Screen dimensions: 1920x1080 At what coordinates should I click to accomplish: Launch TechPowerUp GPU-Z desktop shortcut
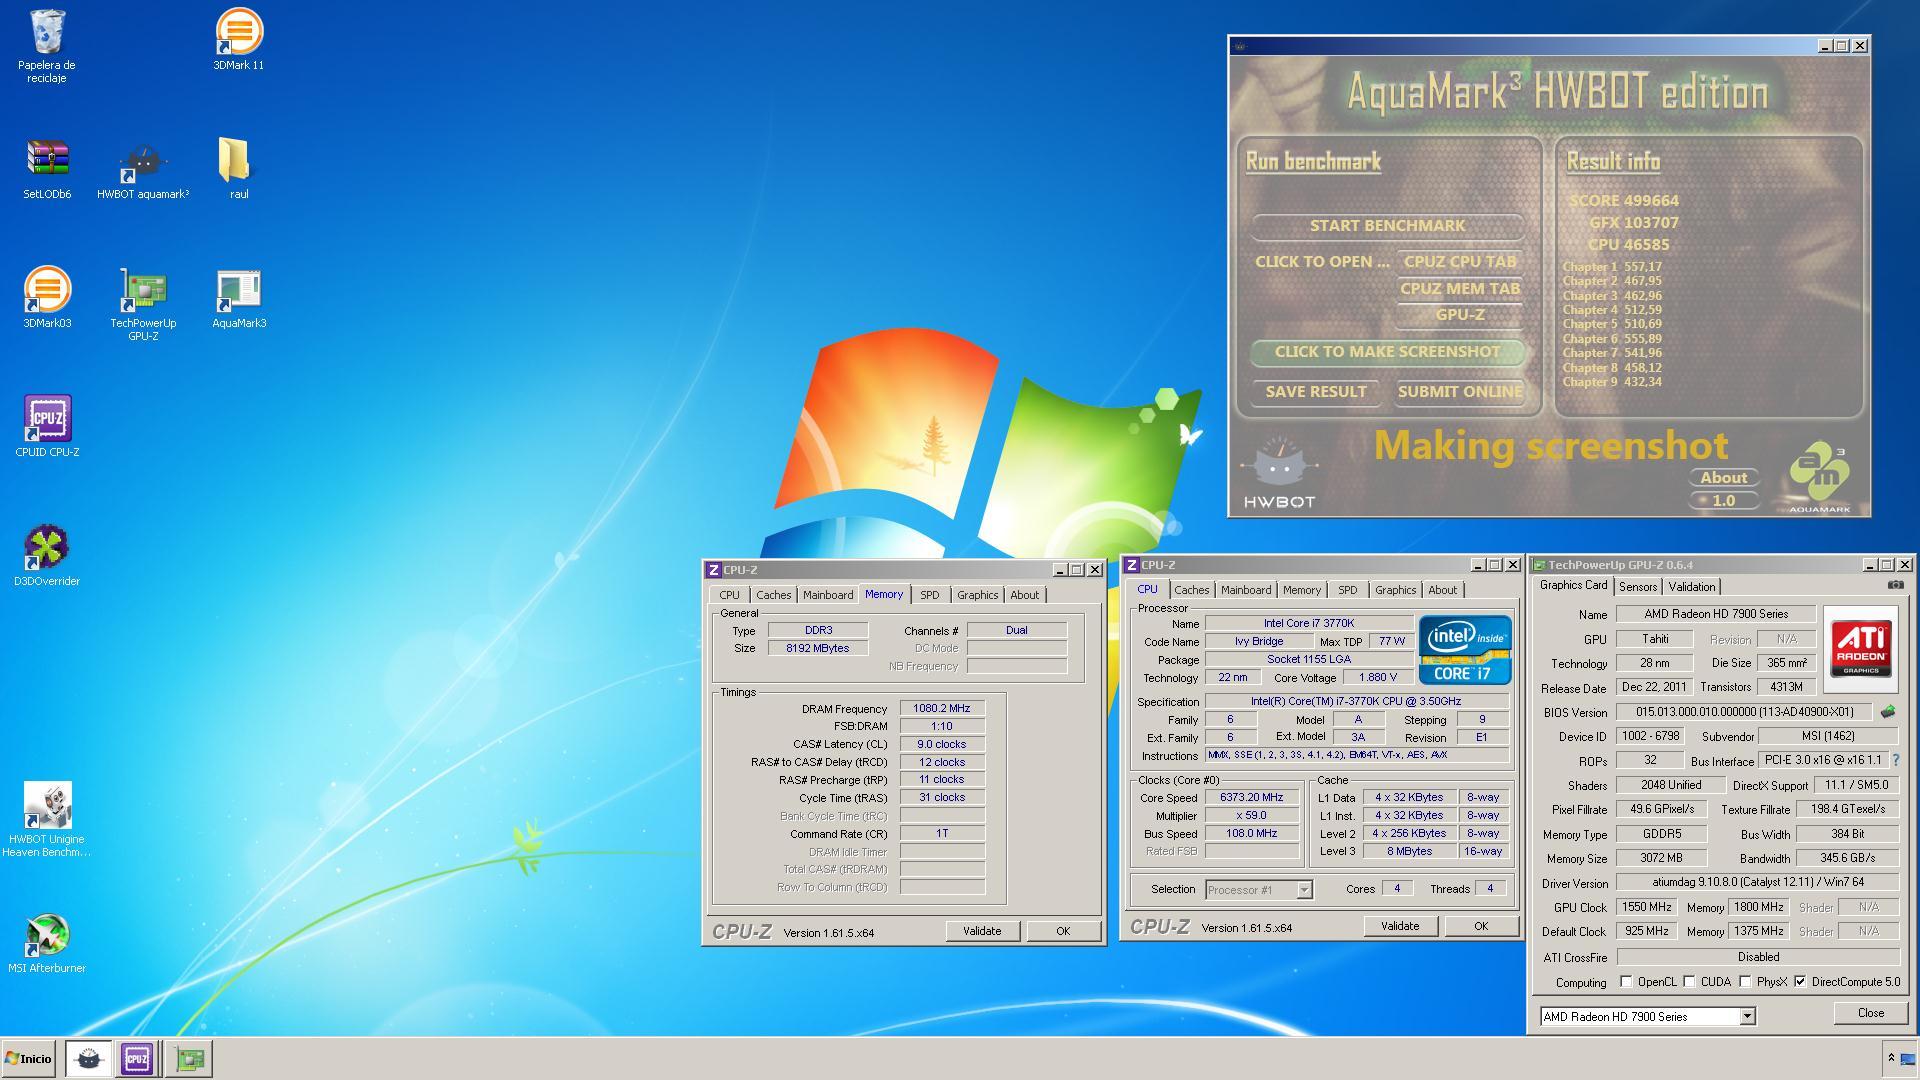click(x=143, y=303)
